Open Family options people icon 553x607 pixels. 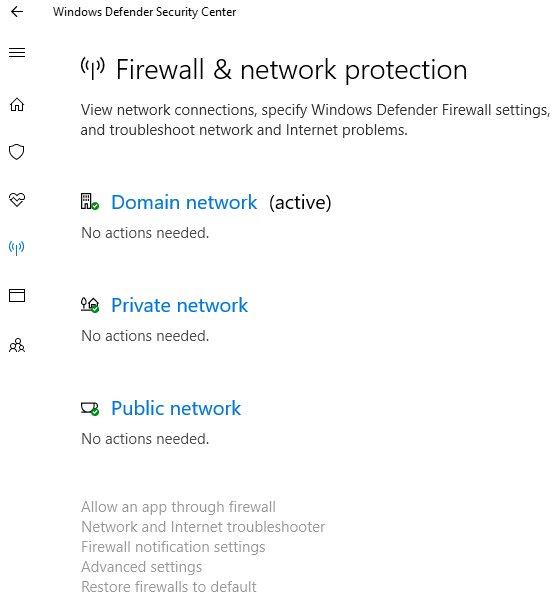click(x=17, y=345)
